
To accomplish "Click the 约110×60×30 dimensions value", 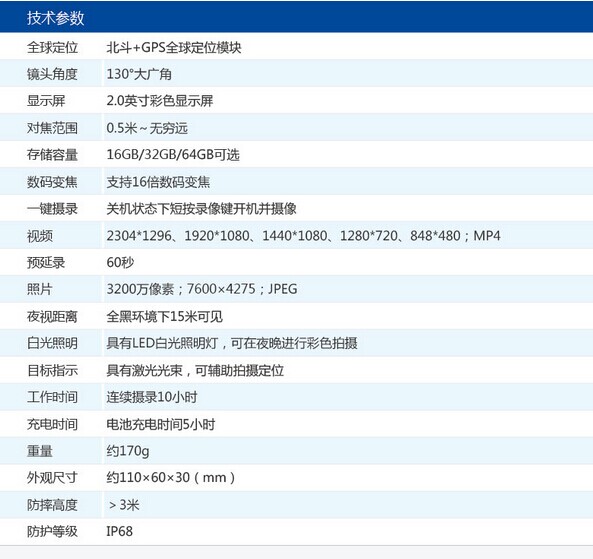I will click(x=171, y=478).
